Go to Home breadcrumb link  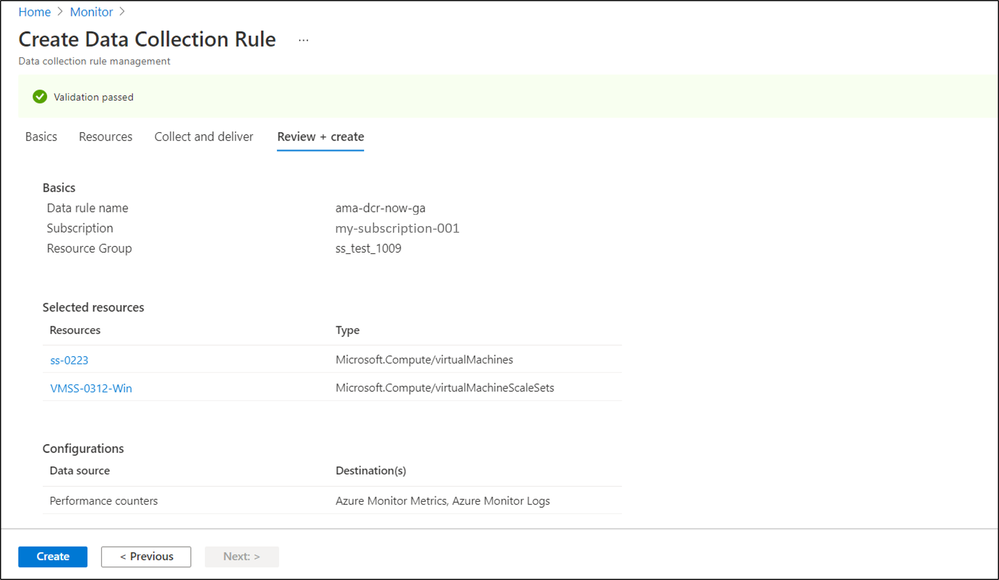[34, 12]
